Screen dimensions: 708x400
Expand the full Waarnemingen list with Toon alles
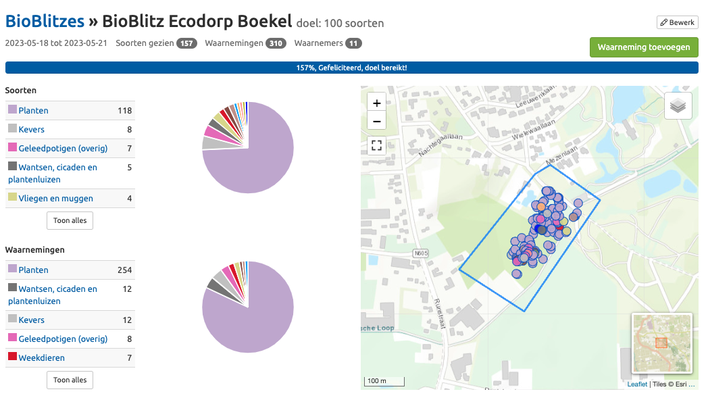(x=70, y=380)
